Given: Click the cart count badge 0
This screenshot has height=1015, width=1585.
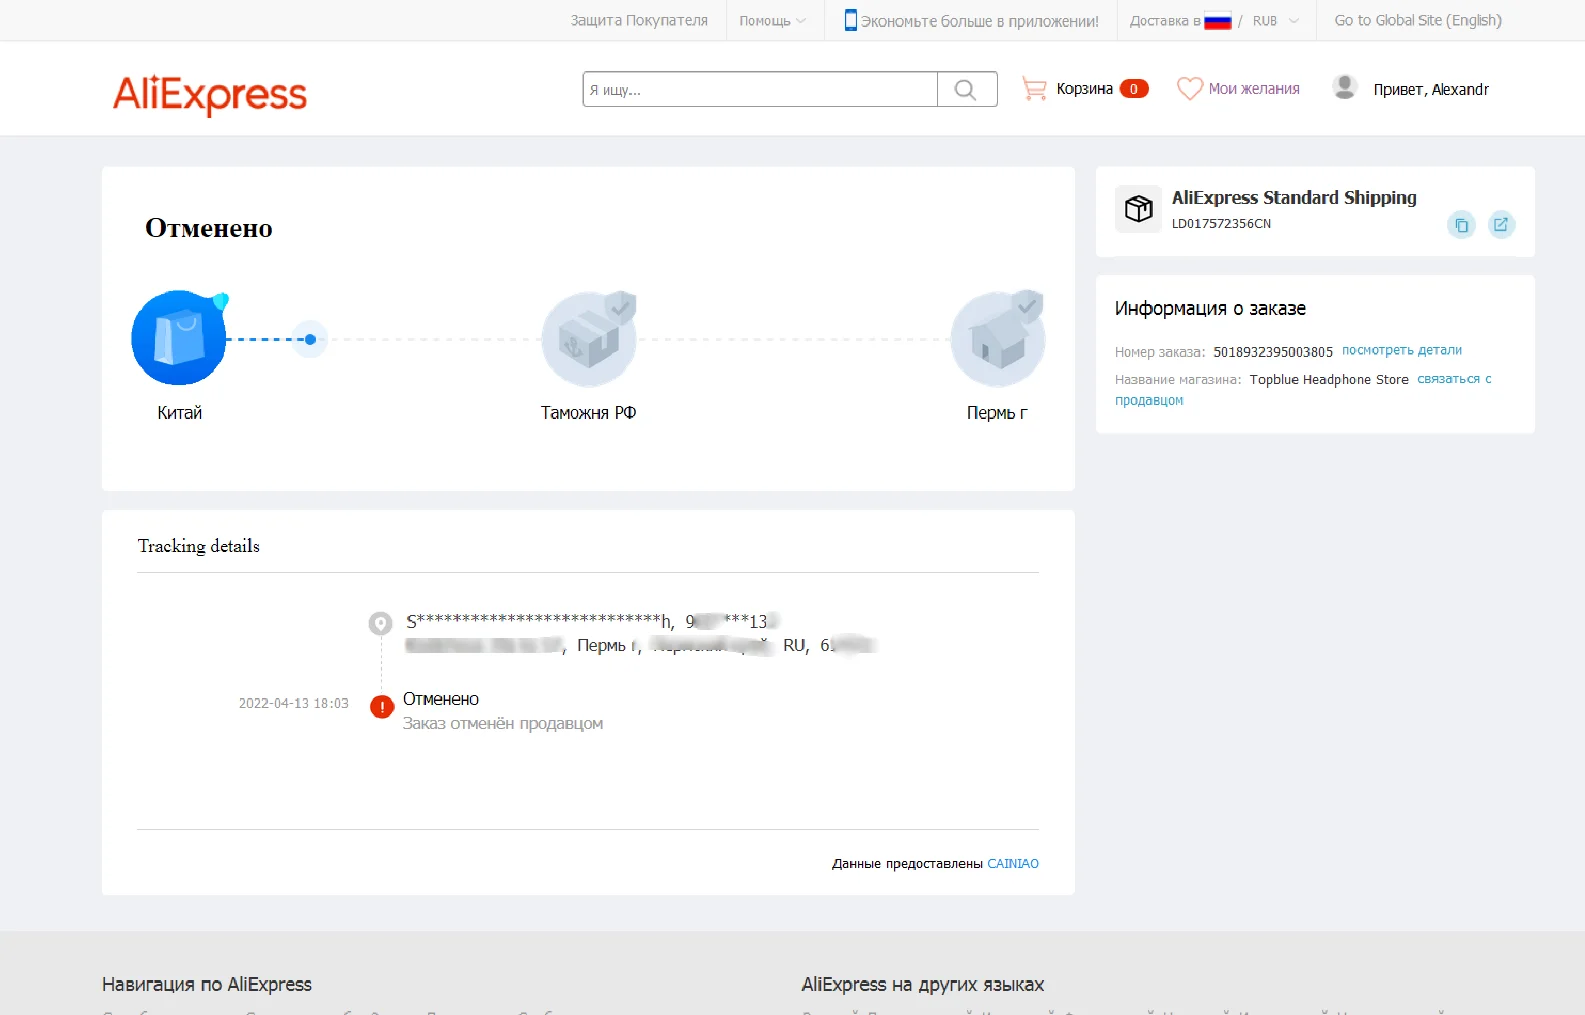Looking at the screenshot, I should pyautogui.click(x=1134, y=89).
